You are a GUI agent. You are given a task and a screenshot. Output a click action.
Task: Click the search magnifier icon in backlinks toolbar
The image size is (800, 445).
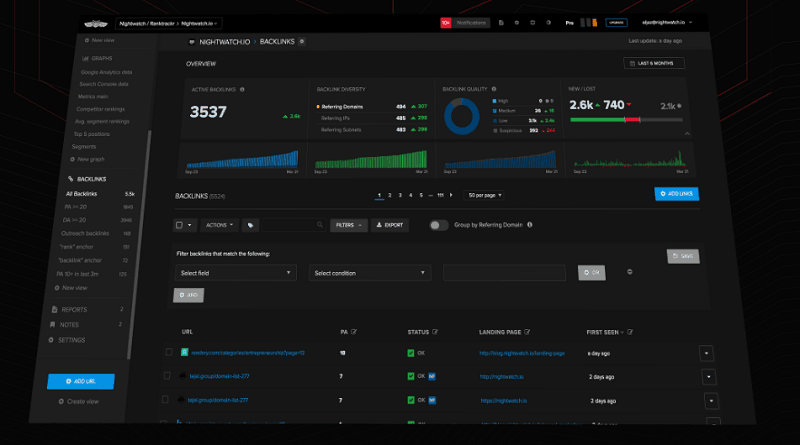point(319,225)
